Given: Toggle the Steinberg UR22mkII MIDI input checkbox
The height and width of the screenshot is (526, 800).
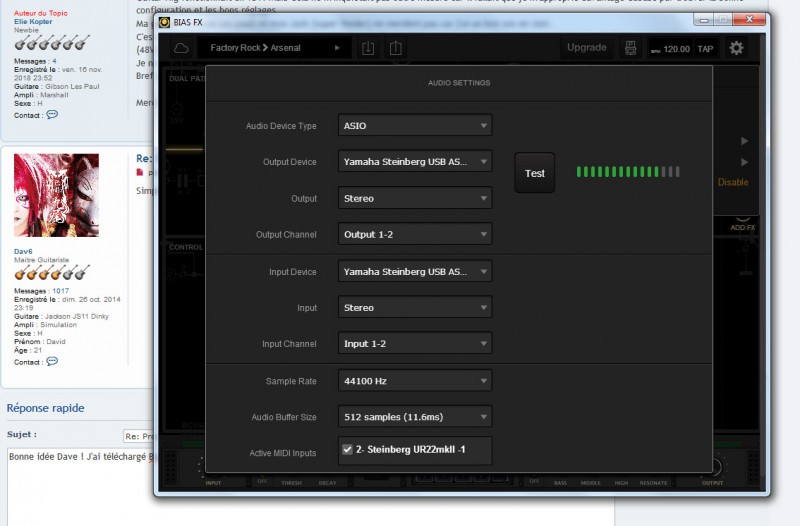Looking at the screenshot, I should point(347,449).
